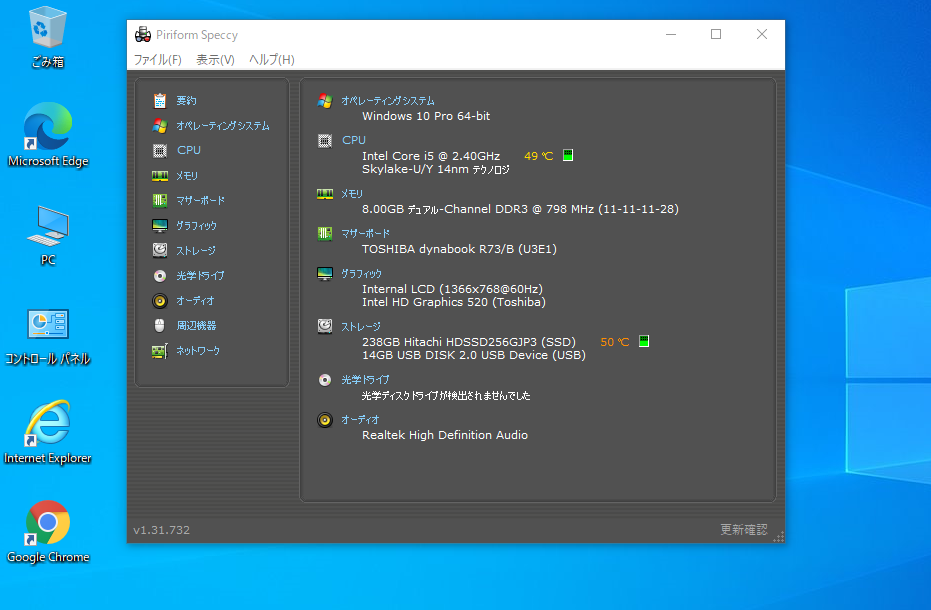Open the 光学ドライブ heading link in summary
This screenshot has width=931, height=610.
pyautogui.click(x=365, y=380)
